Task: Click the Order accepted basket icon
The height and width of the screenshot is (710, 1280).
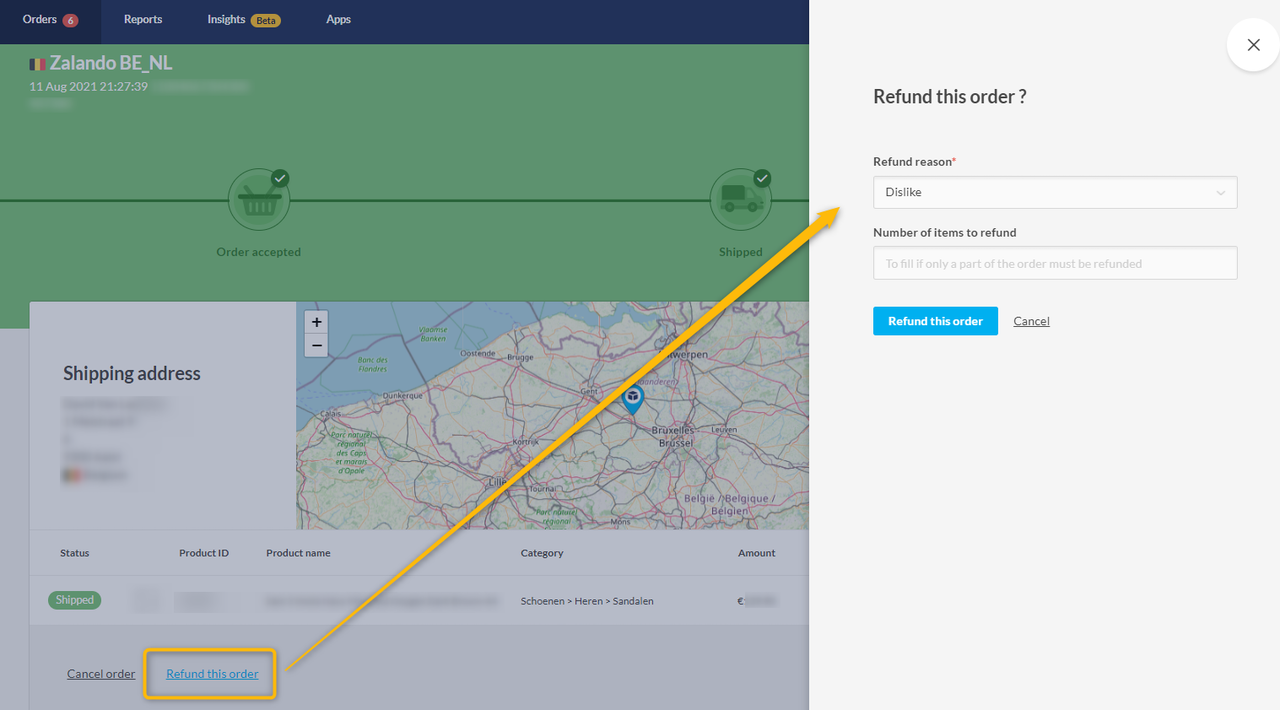Action: 259,200
